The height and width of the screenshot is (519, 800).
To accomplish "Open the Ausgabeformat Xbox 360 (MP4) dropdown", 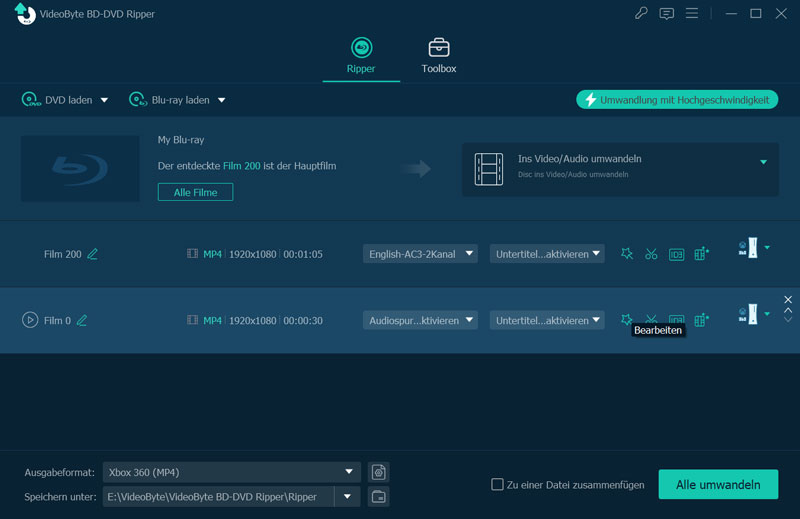I will click(232, 472).
